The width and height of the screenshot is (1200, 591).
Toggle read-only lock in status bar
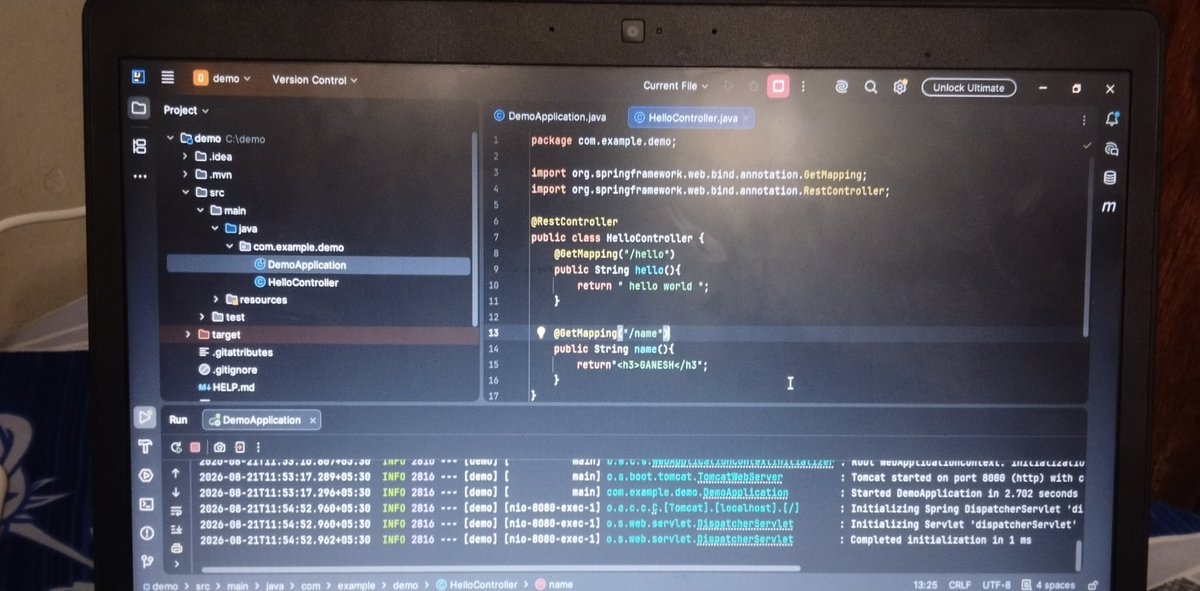pyautogui.click(x=1092, y=586)
